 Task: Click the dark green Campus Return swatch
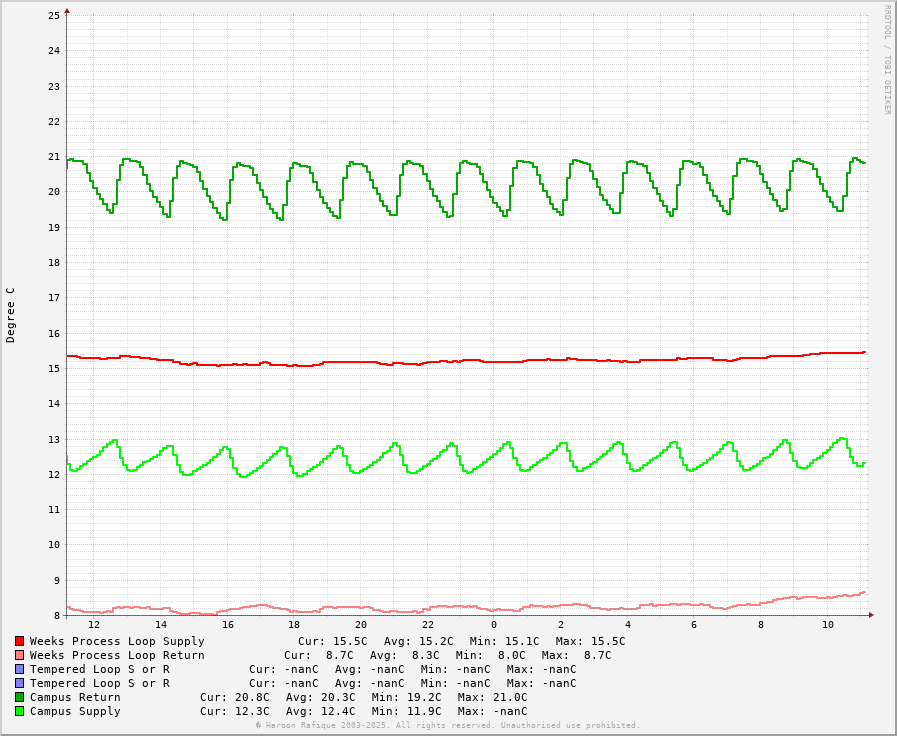pos(19,697)
